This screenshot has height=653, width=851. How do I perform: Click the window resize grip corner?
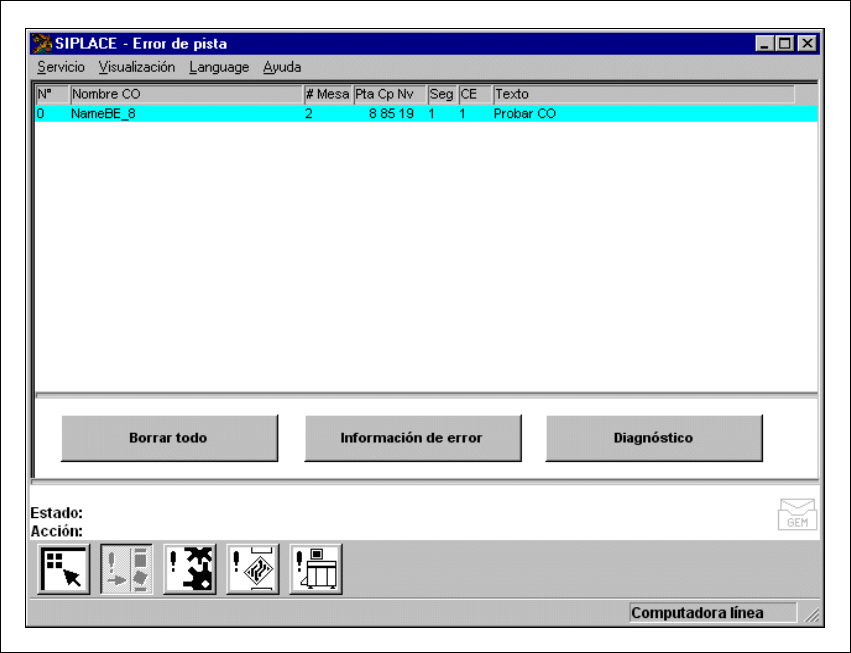pyautogui.click(x=812, y=615)
